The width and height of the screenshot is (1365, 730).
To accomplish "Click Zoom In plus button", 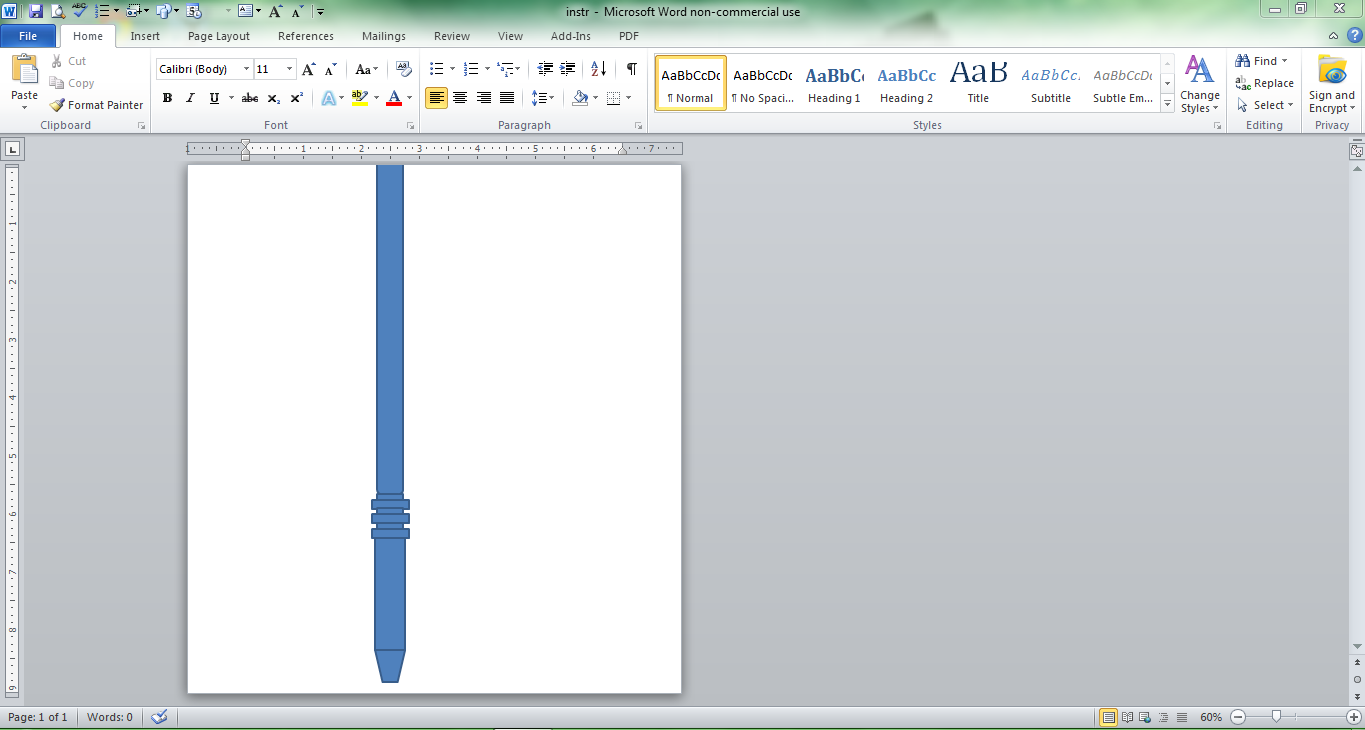I will click(1353, 717).
